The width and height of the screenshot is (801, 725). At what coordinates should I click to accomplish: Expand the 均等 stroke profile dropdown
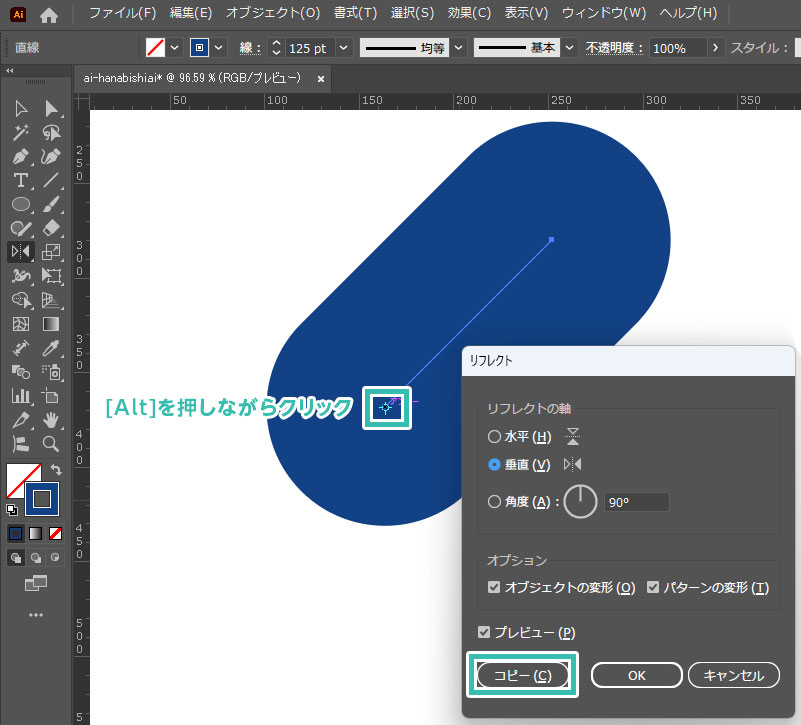[458, 48]
